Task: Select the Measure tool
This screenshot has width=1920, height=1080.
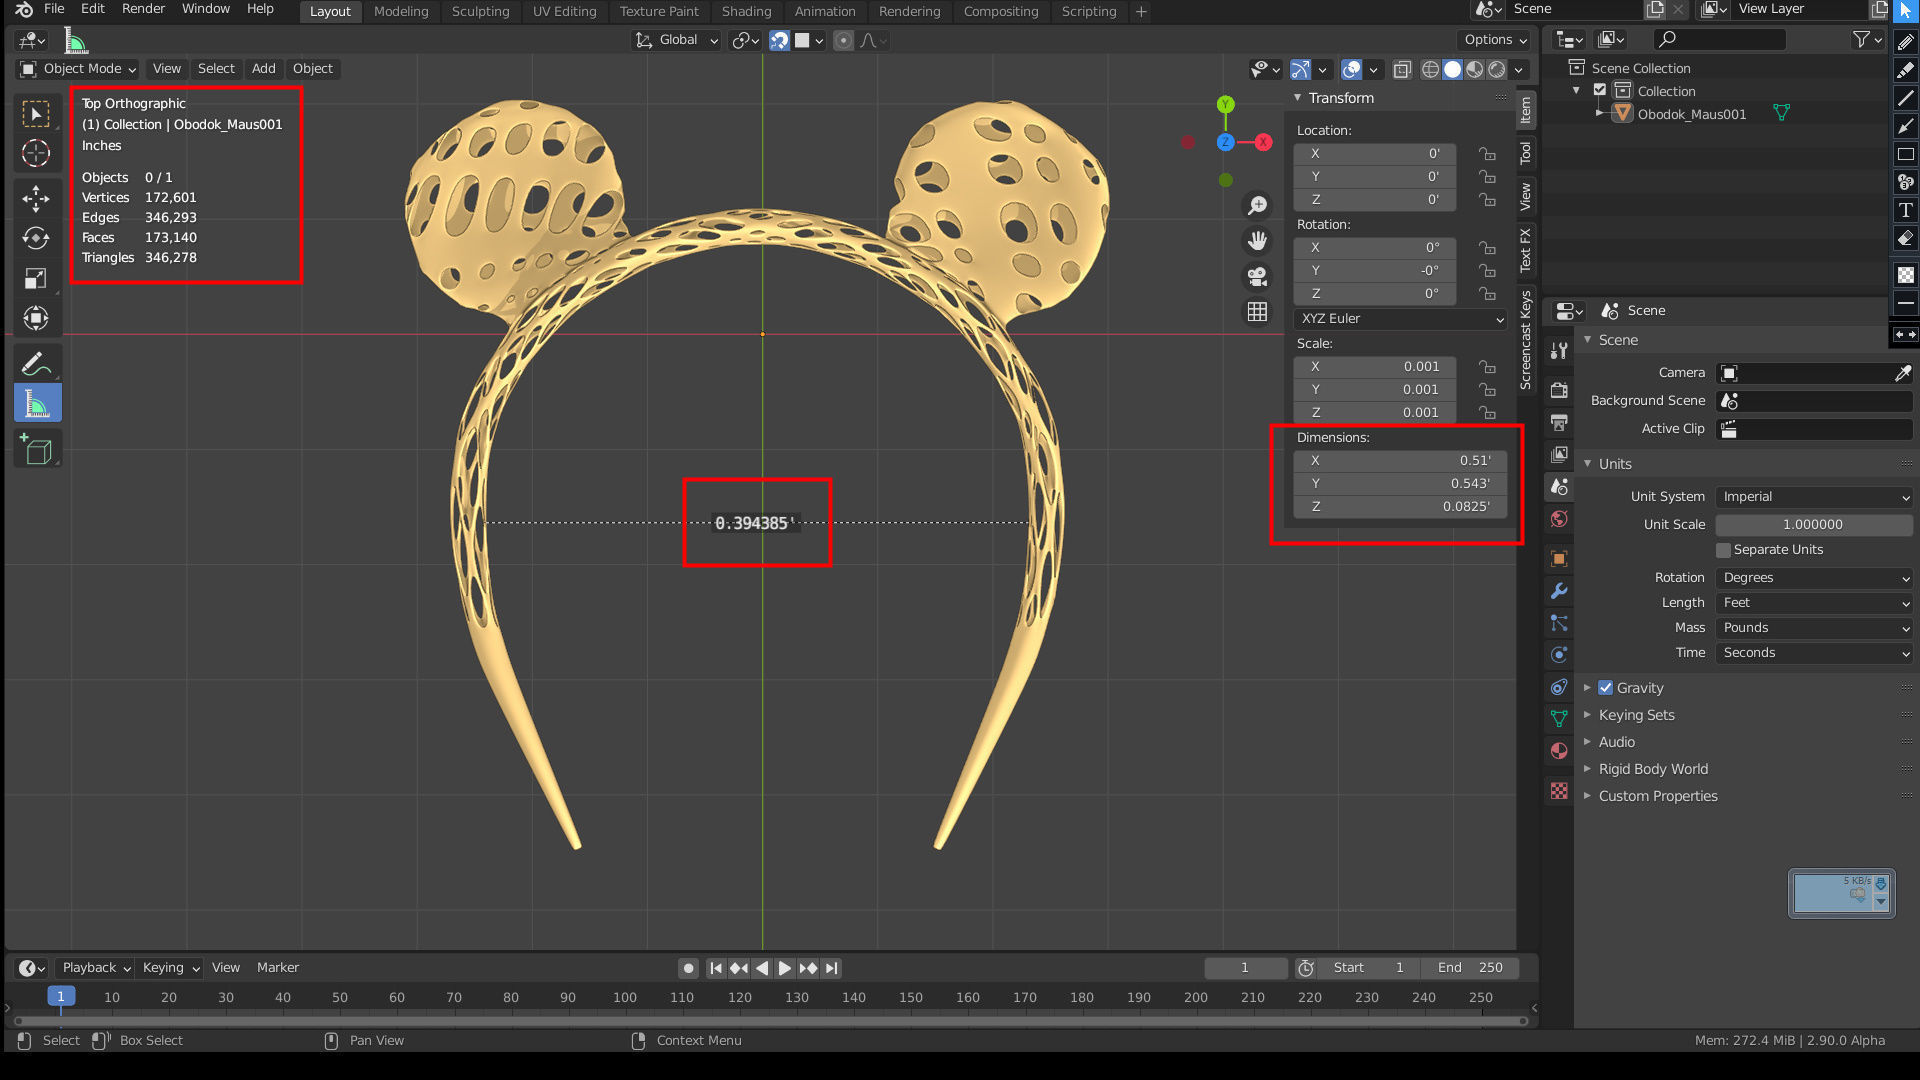Action: coord(37,403)
